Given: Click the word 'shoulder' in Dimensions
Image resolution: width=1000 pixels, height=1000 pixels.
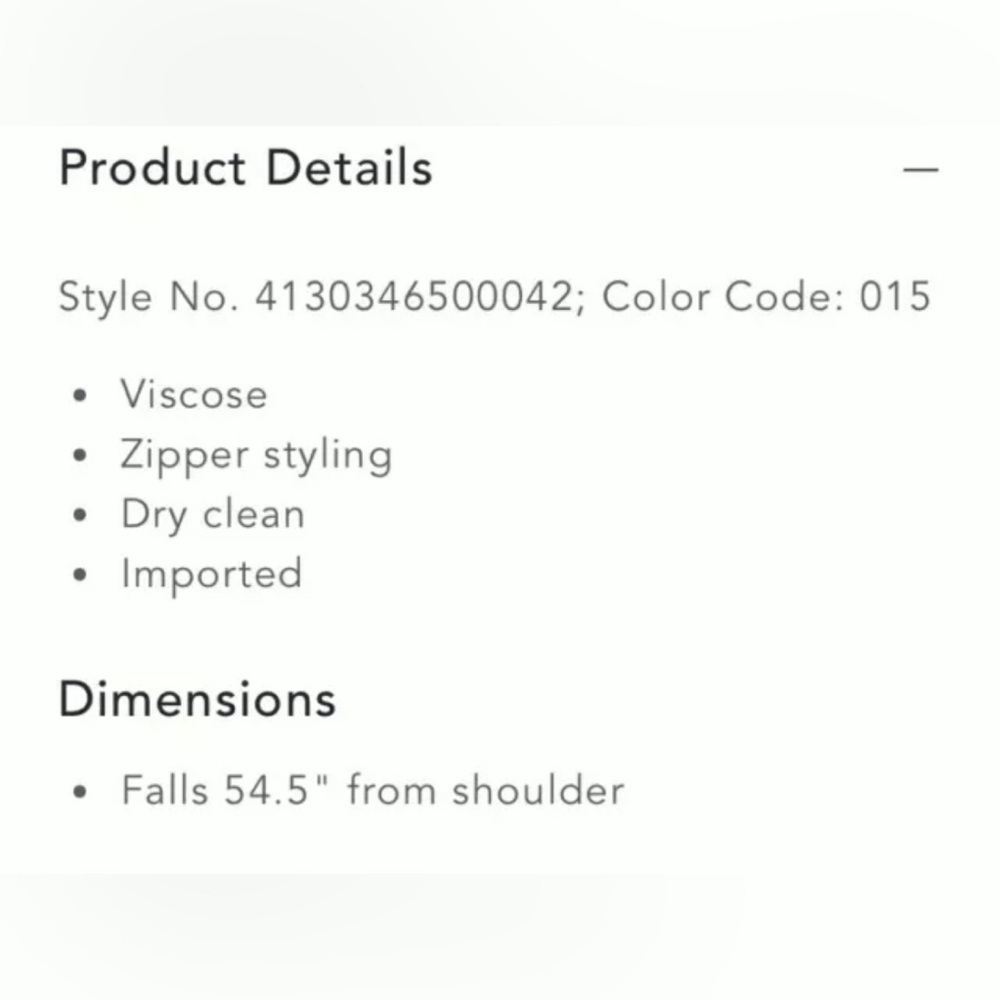Looking at the screenshot, I should pyautogui.click(x=537, y=790).
